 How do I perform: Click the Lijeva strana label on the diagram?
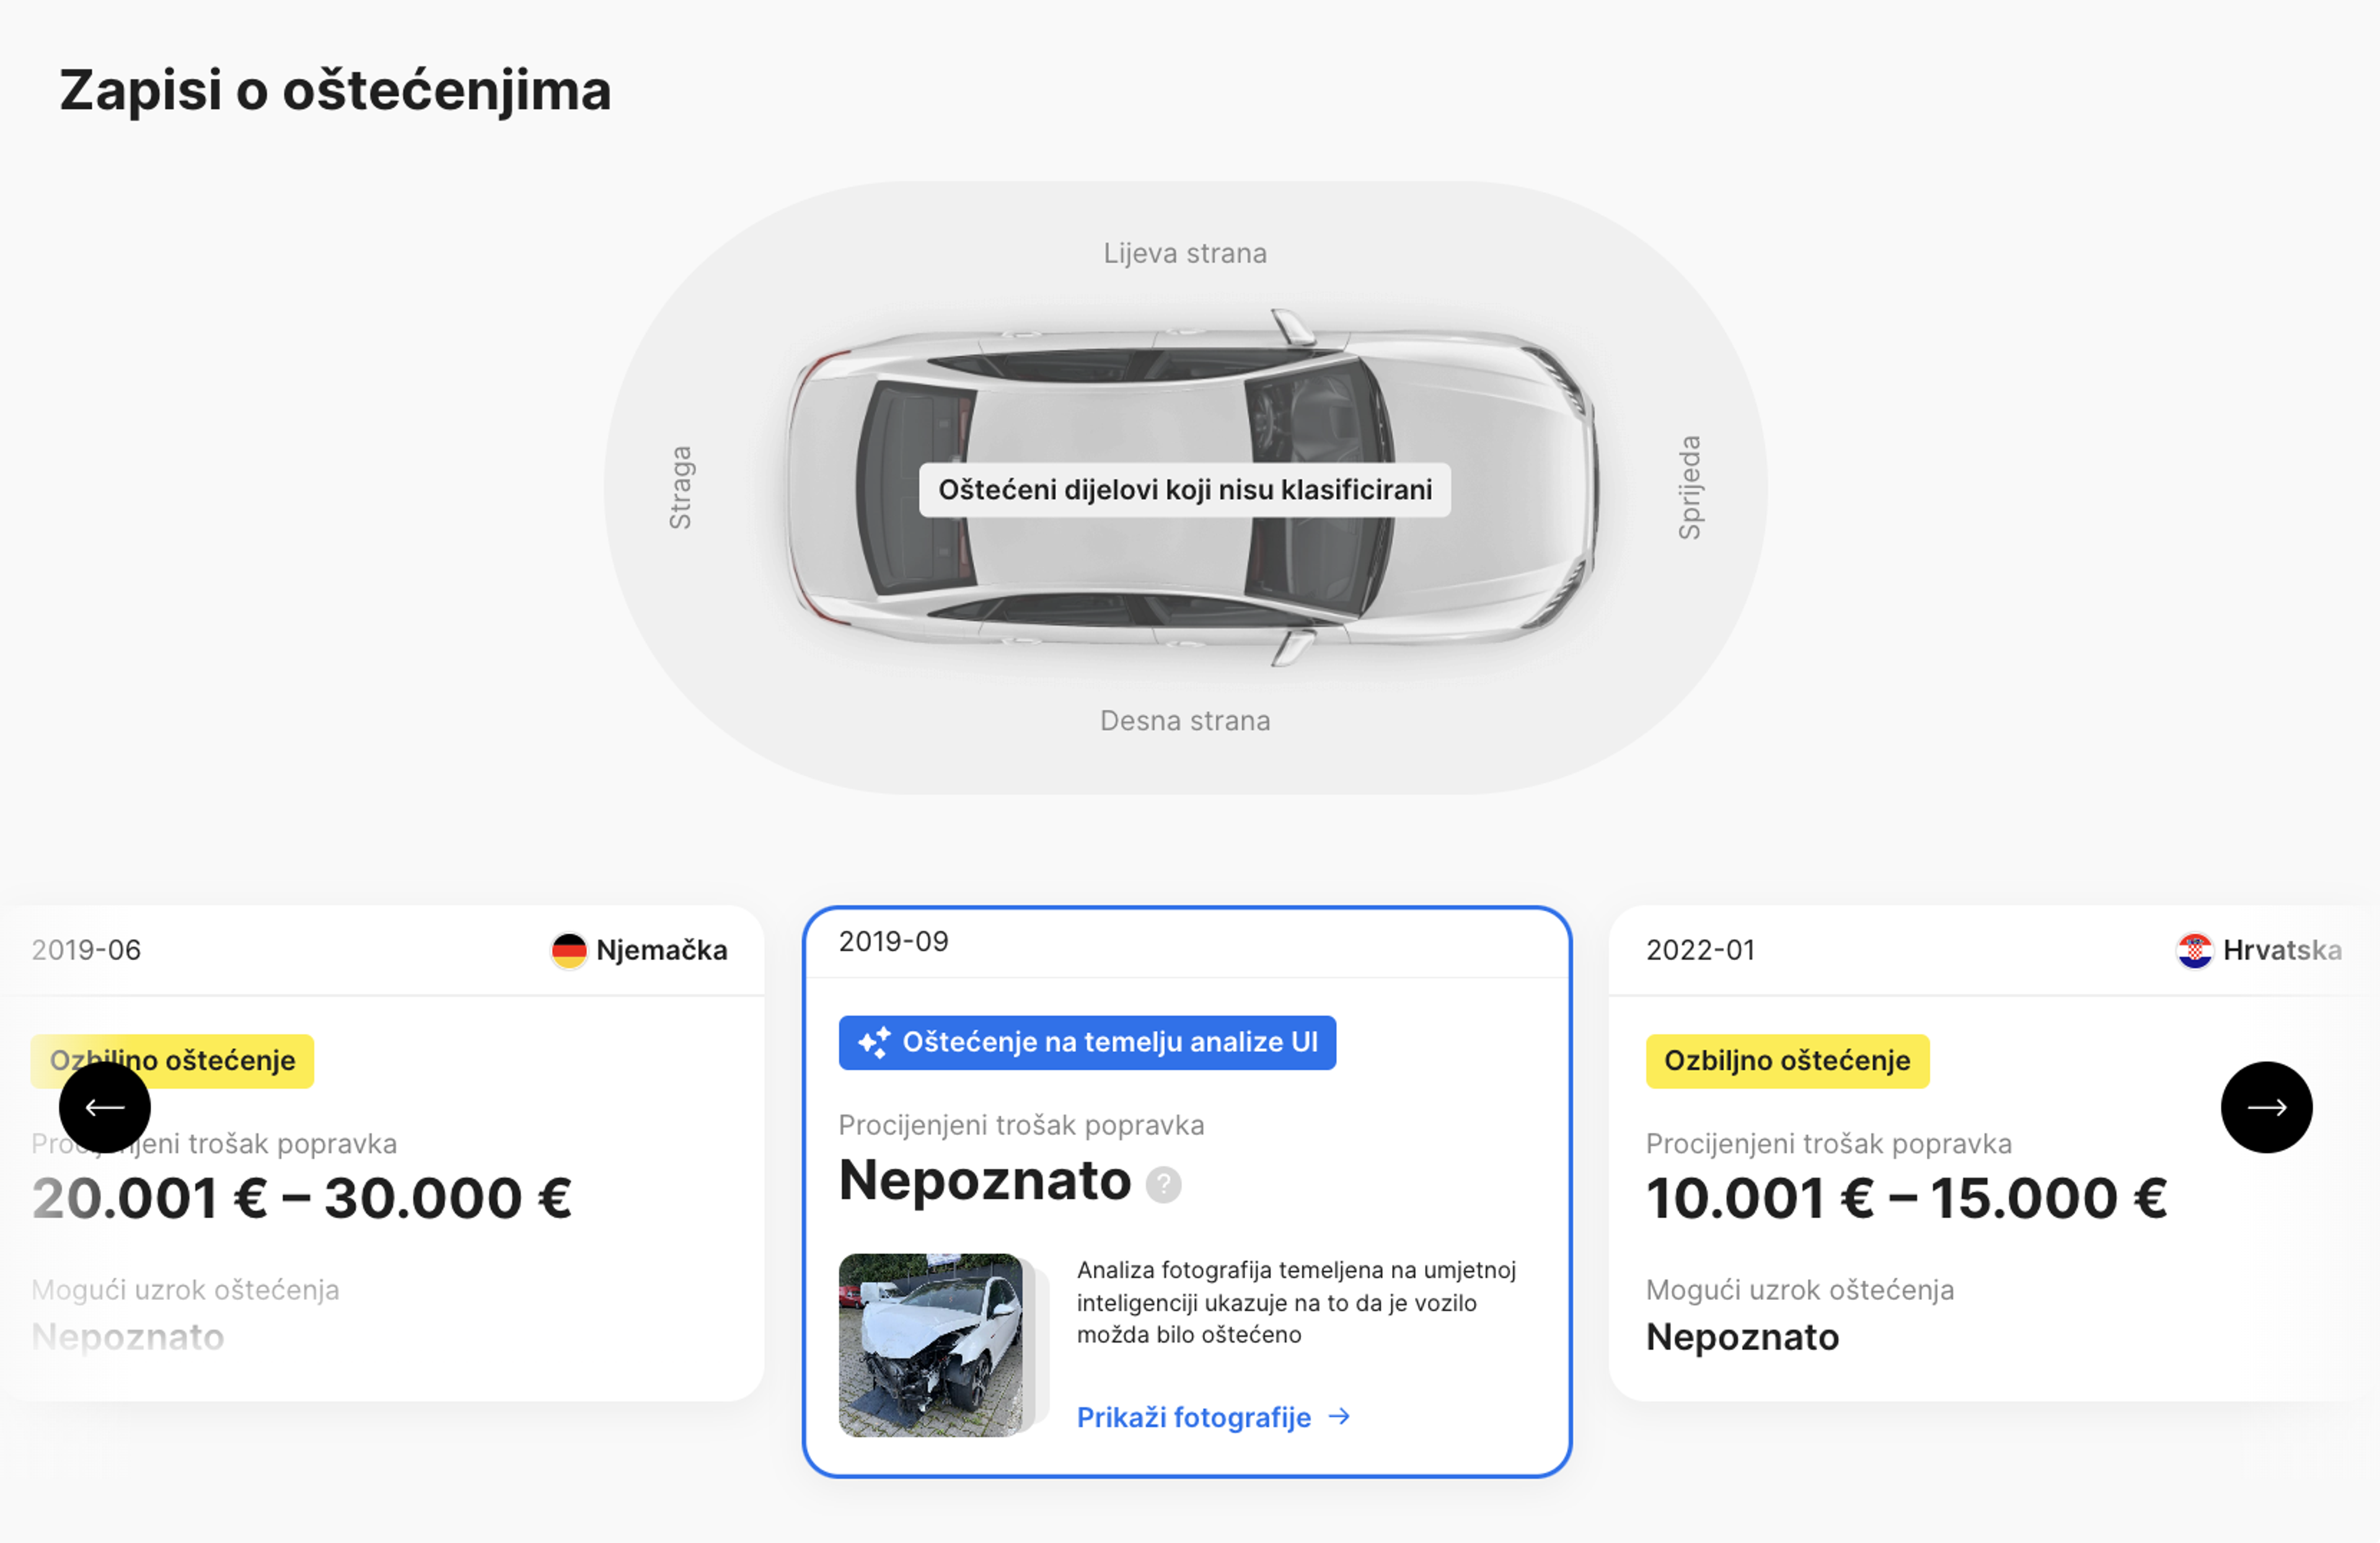click(x=1184, y=253)
